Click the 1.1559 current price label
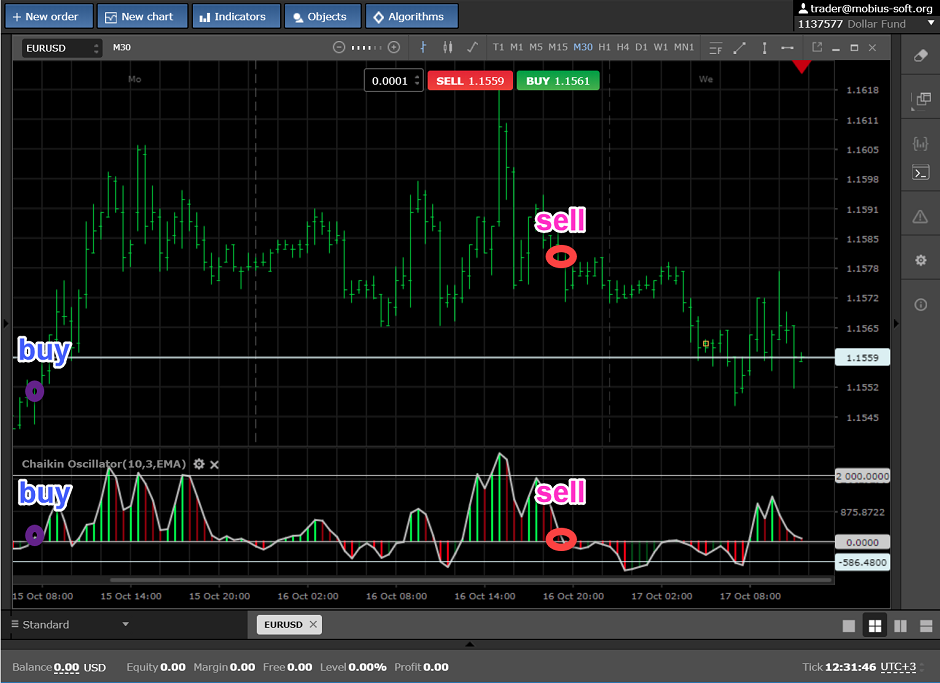 click(862, 357)
